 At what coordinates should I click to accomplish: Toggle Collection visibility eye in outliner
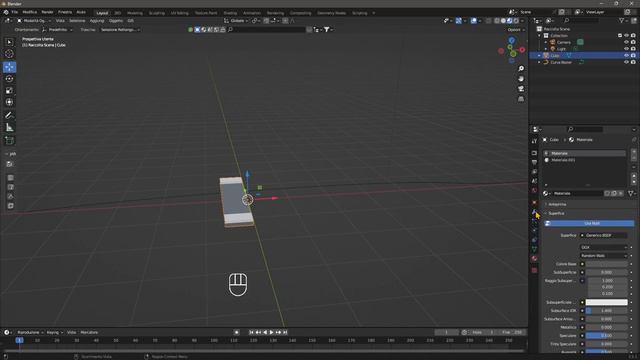[x=627, y=36]
